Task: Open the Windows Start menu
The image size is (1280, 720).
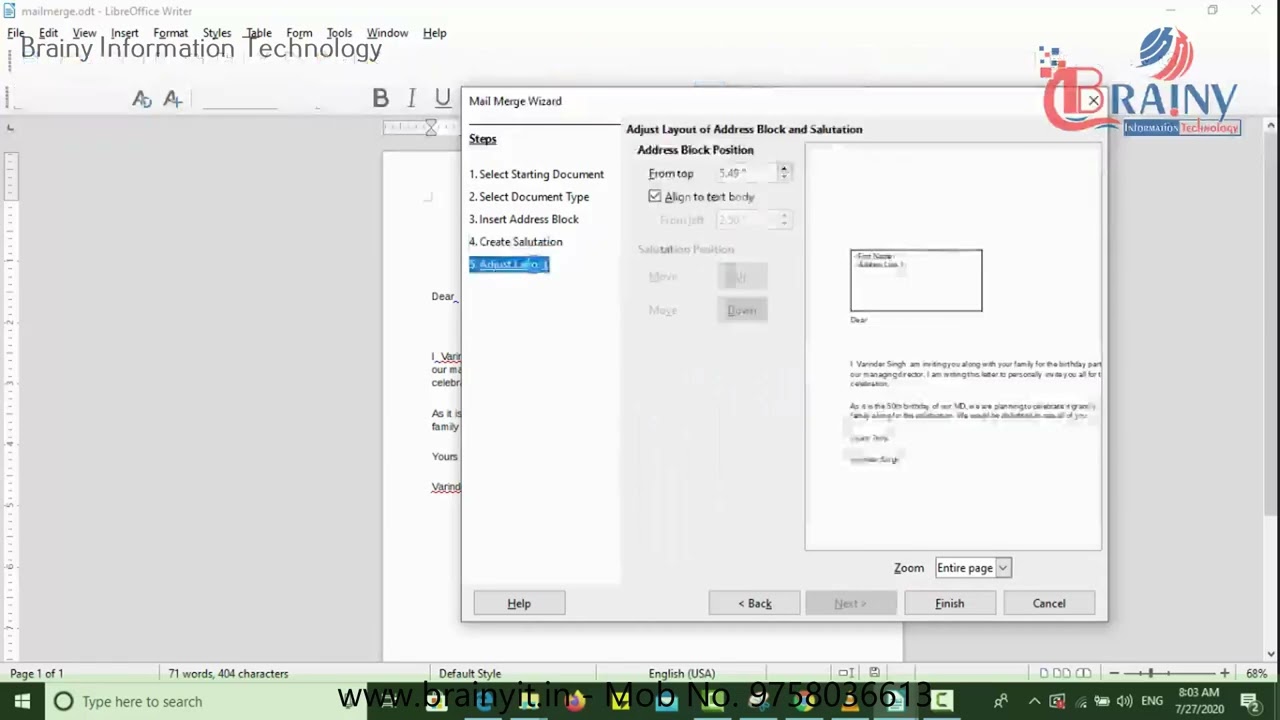Action: tap(22, 701)
